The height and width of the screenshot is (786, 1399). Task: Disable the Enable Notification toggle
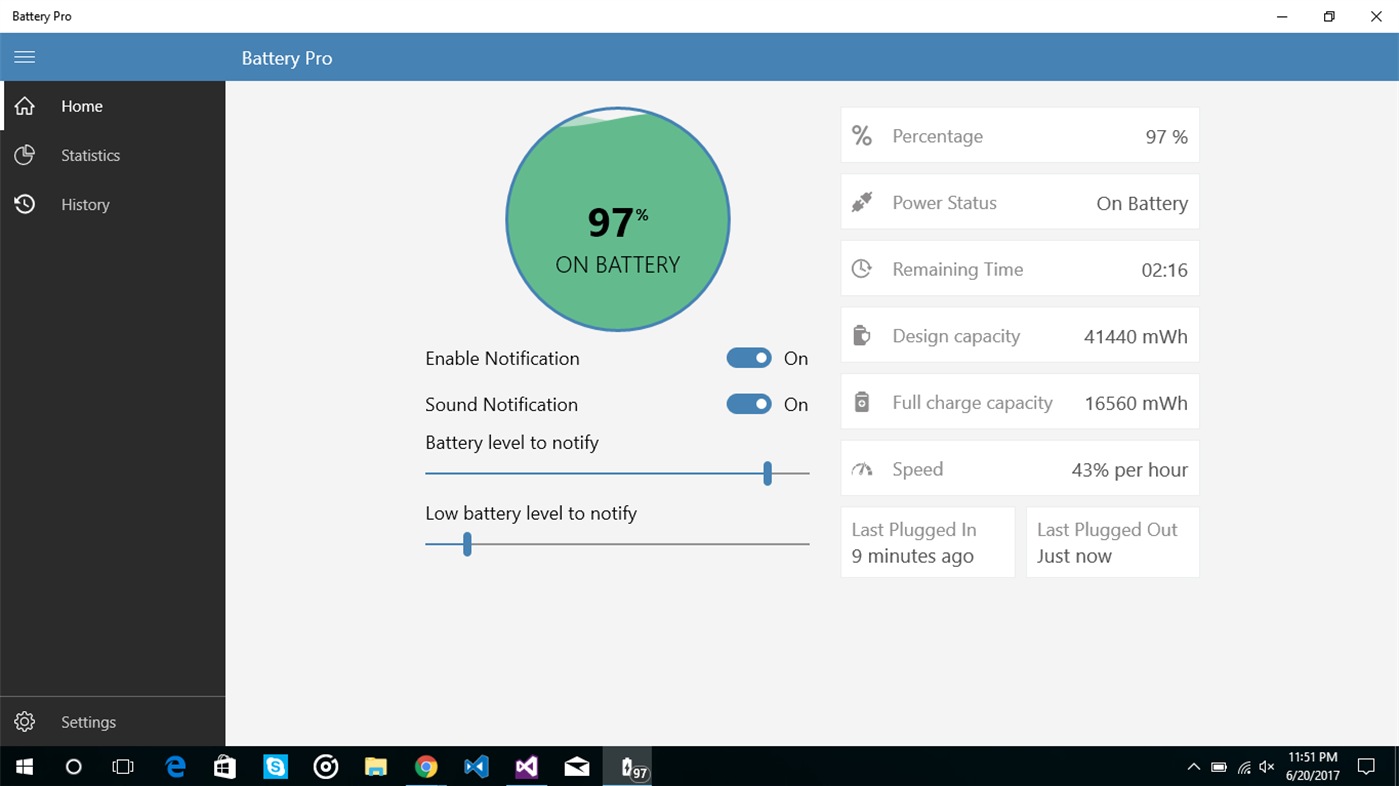point(748,358)
